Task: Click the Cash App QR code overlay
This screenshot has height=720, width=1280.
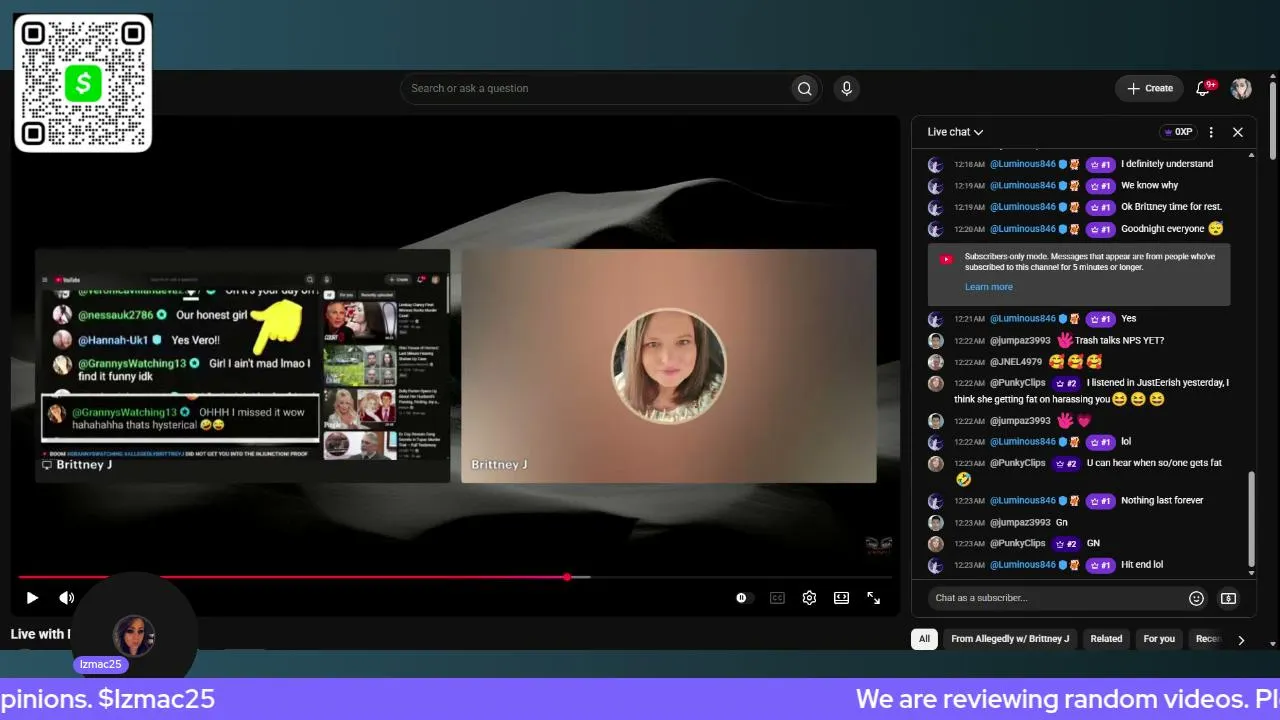Action: coord(83,83)
